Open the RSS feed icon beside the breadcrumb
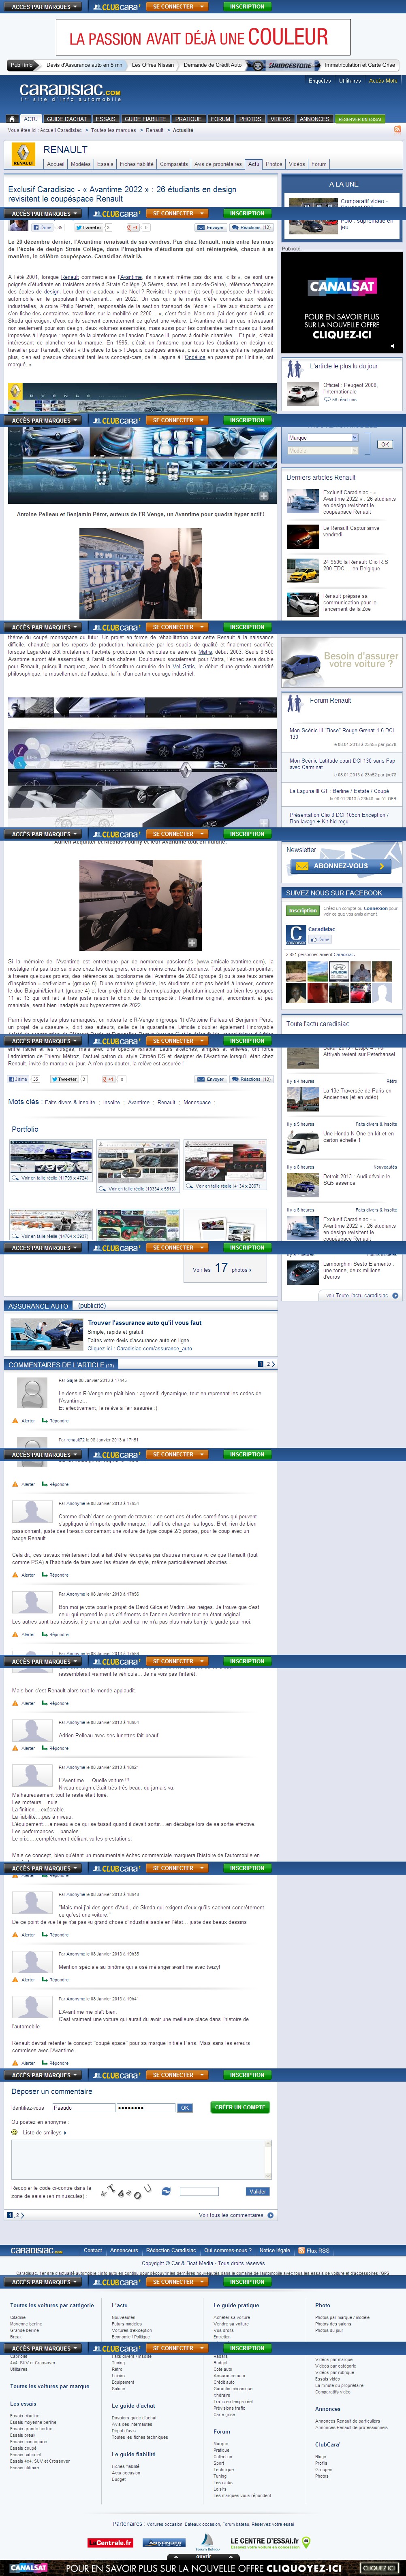 tap(397, 130)
